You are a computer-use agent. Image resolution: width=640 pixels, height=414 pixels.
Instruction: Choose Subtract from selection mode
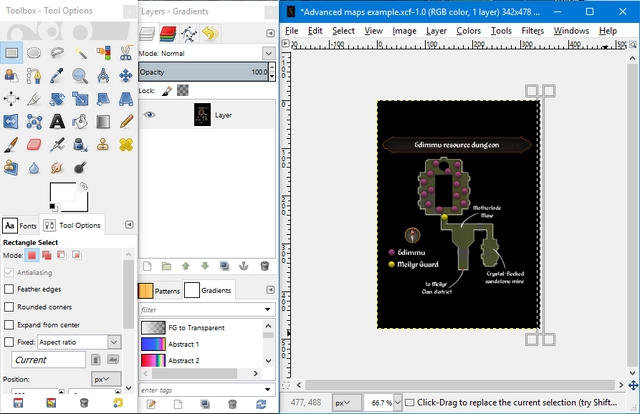click(62, 256)
